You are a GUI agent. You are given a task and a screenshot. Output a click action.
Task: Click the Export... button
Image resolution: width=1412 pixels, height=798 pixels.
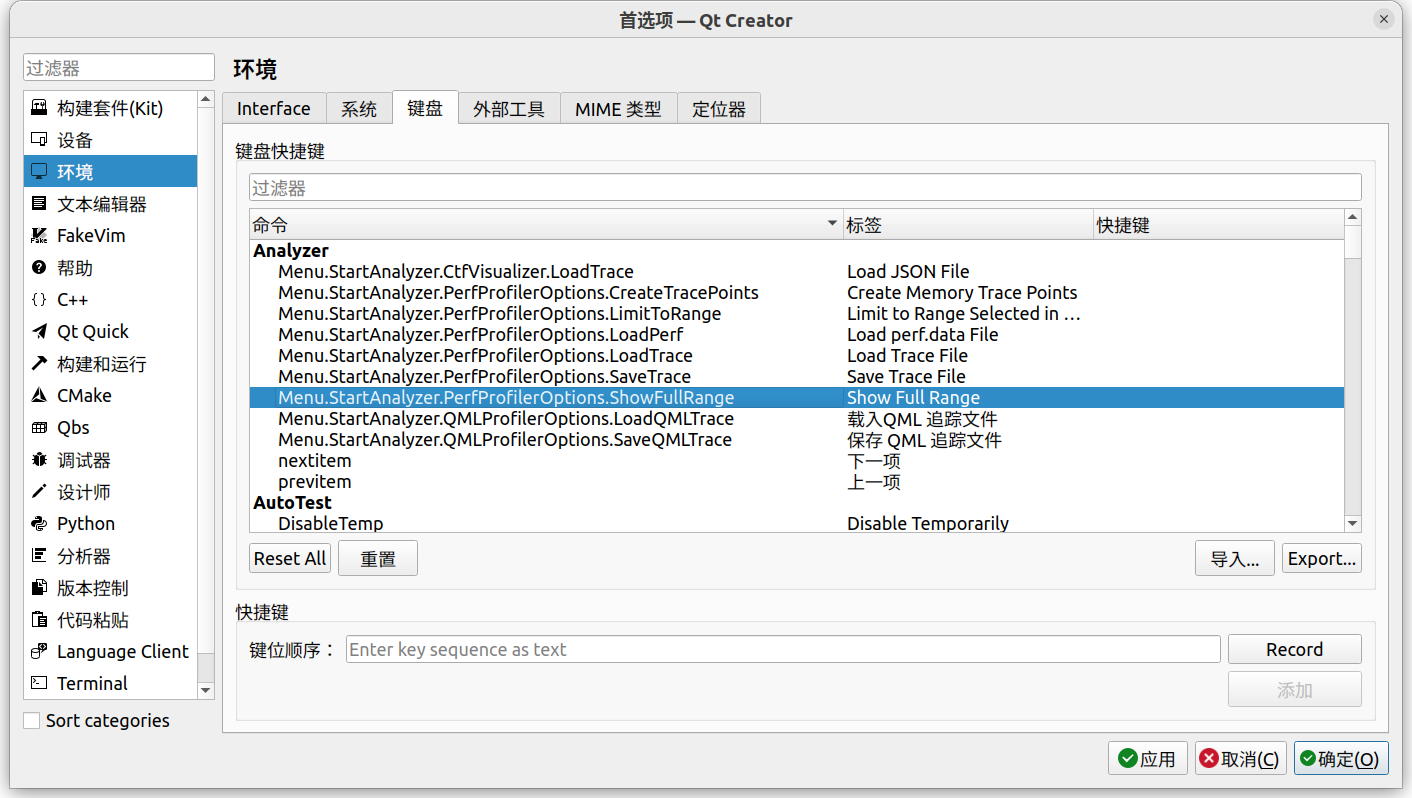click(1322, 558)
